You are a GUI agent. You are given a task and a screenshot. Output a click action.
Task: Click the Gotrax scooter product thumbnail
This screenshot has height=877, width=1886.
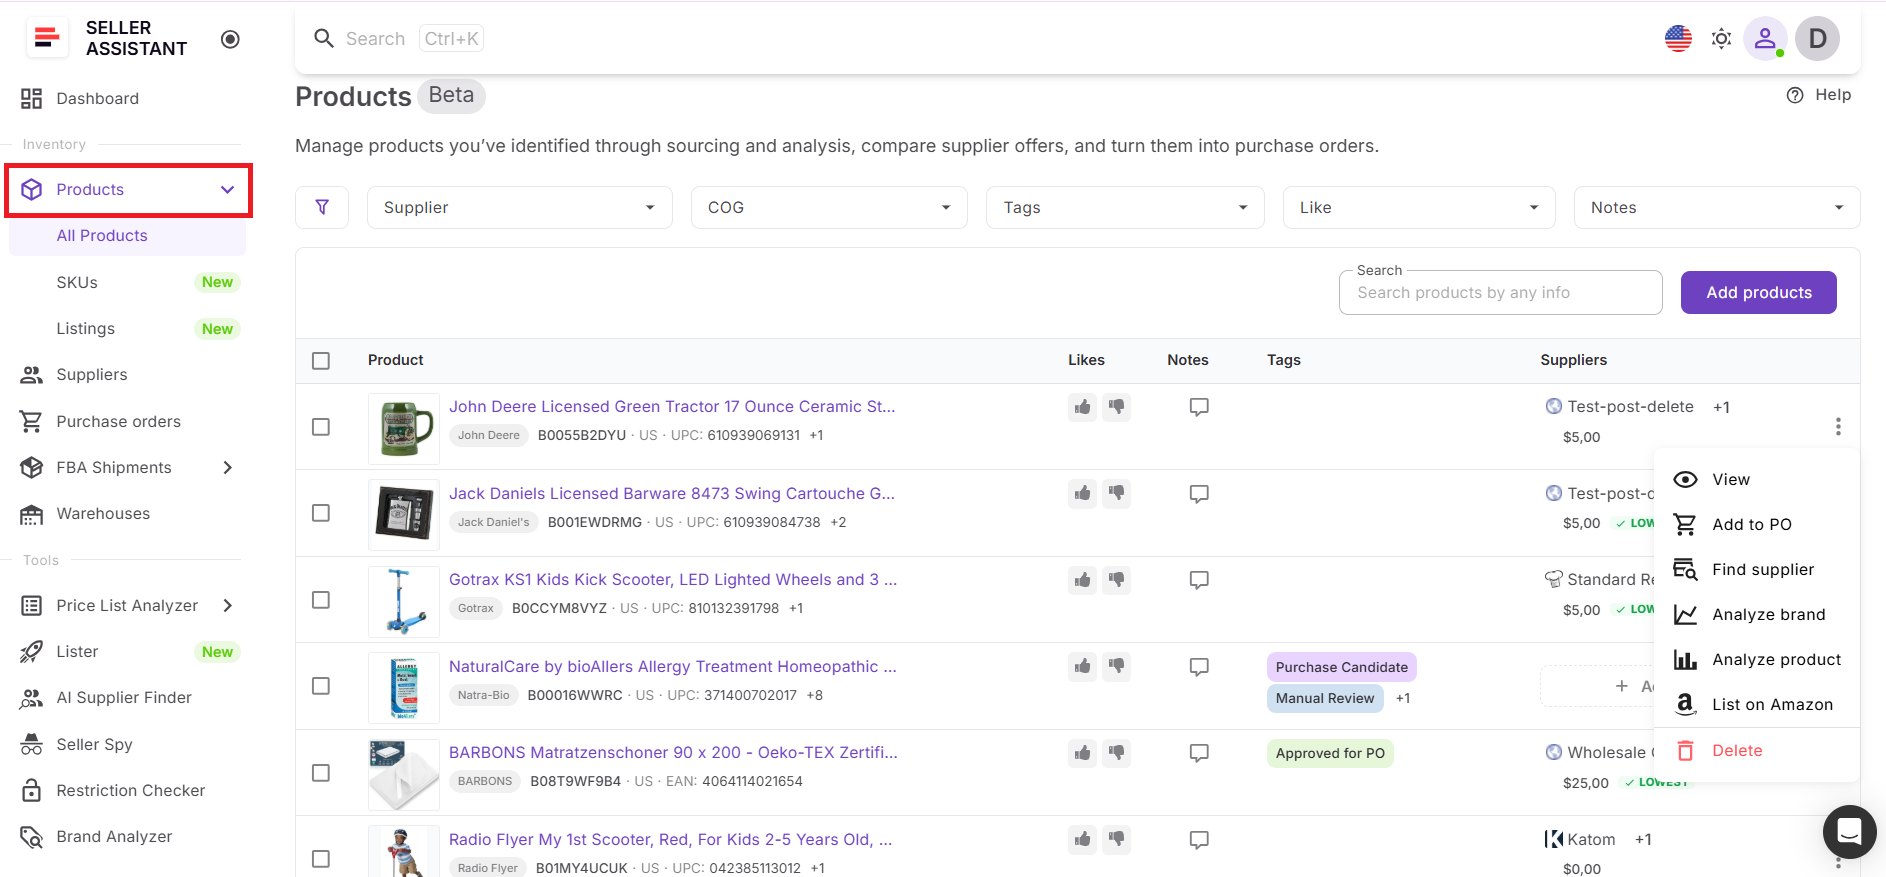click(x=404, y=601)
